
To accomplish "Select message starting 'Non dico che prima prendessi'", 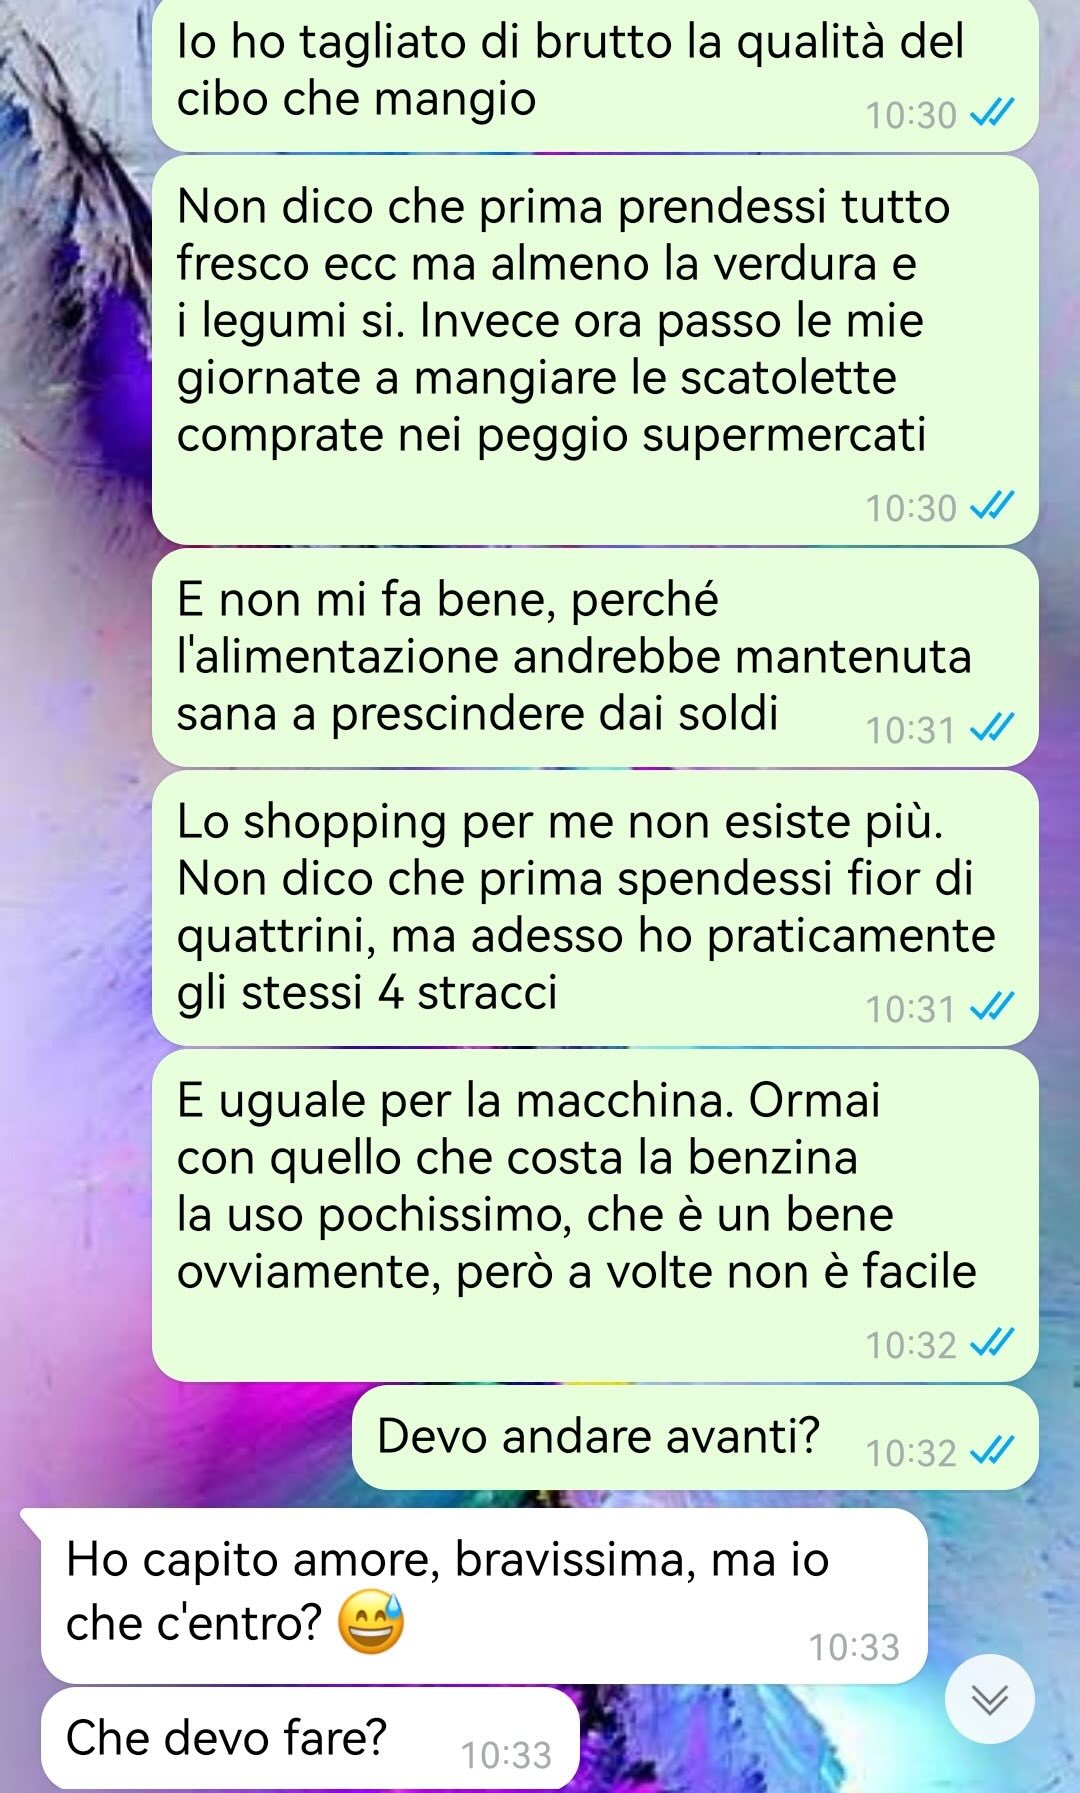I will click(595, 350).
